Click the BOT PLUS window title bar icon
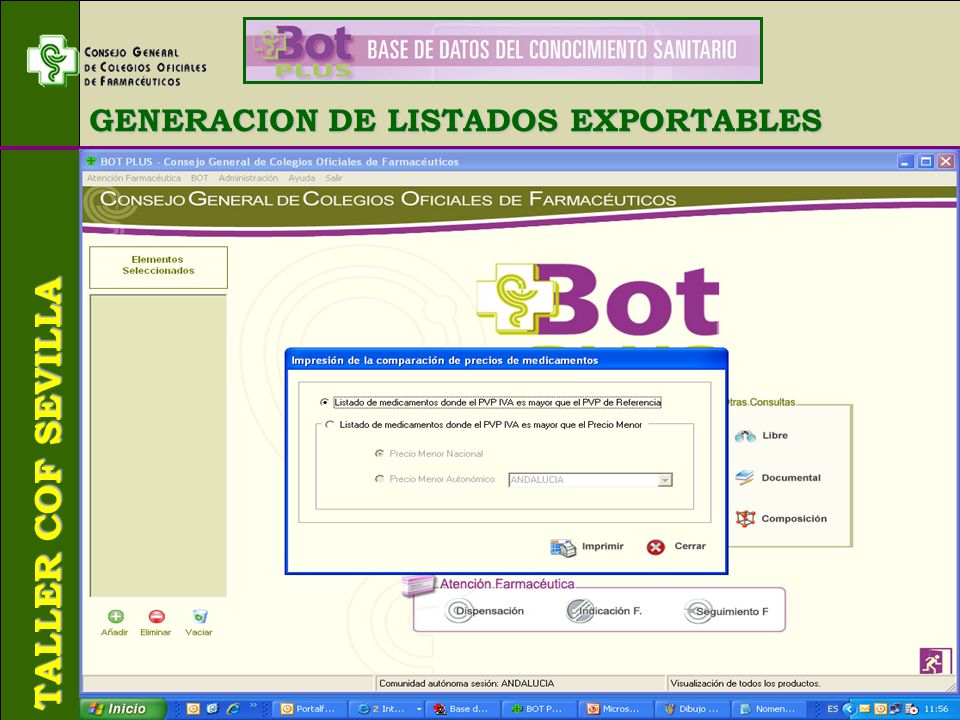Screen dimensions: 960x720 tap(91, 162)
